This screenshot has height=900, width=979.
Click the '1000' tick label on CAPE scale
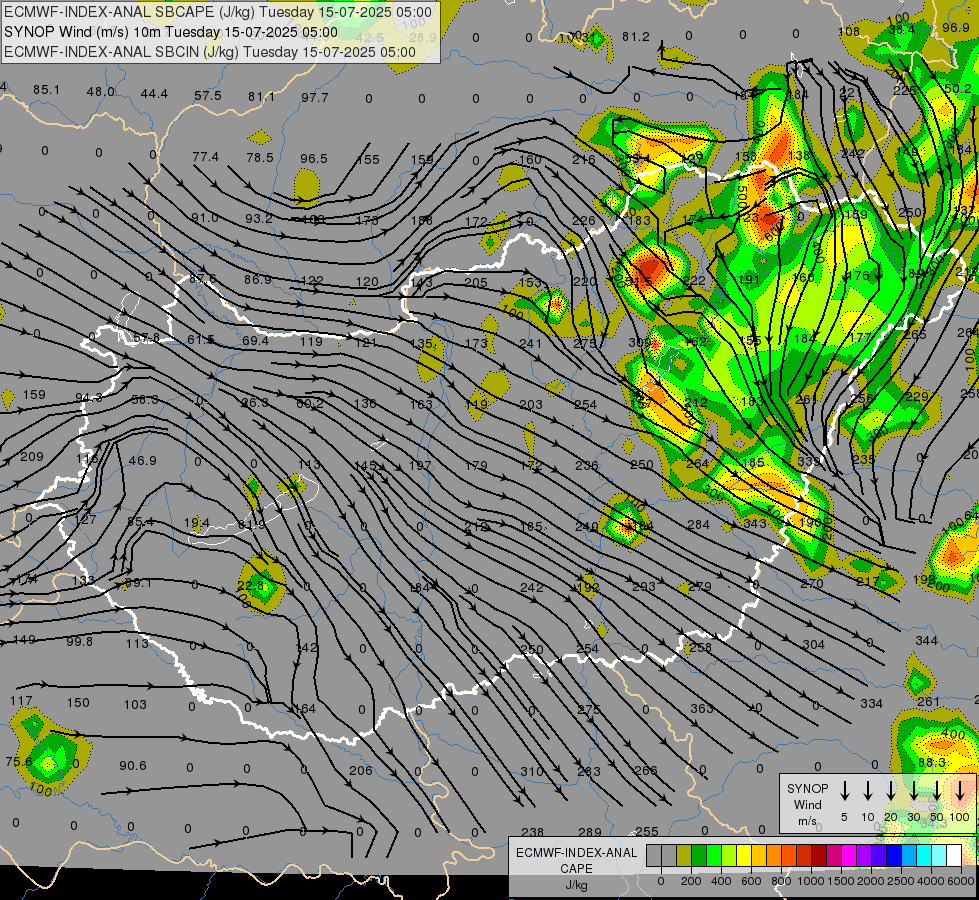pyautogui.click(x=810, y=881)
